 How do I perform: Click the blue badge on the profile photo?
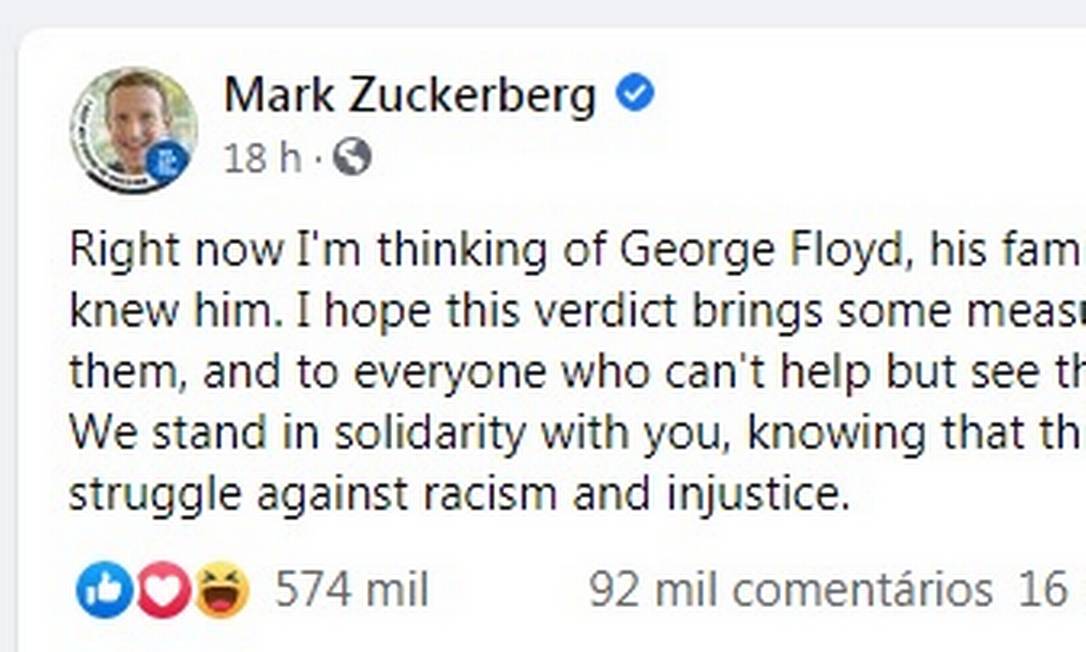(166, 161)
